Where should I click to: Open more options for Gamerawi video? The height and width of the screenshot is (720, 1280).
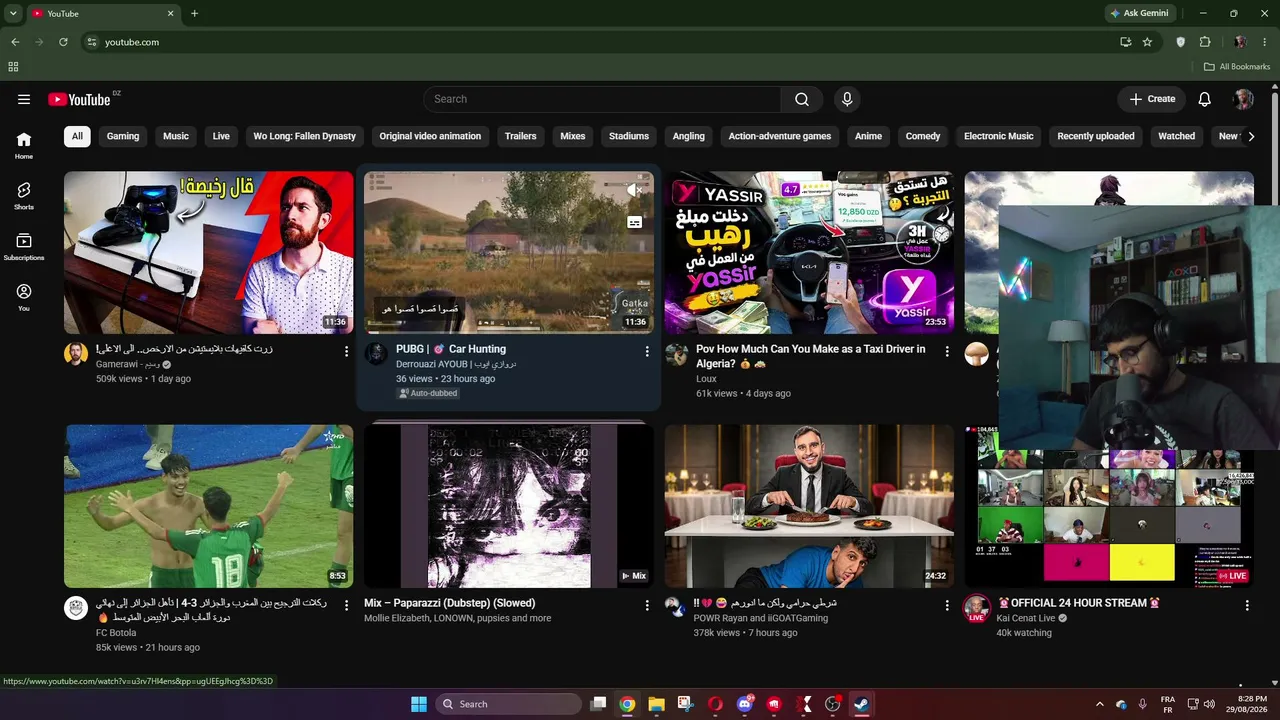(347, 351)
